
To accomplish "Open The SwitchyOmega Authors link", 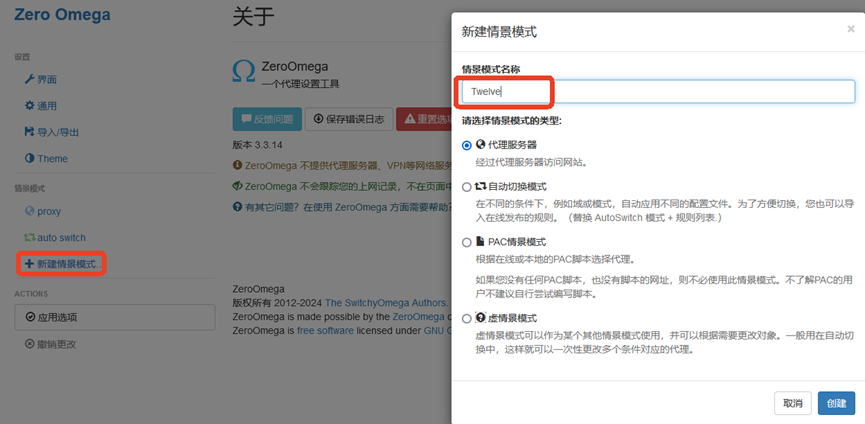I will (x=386, y=303).
